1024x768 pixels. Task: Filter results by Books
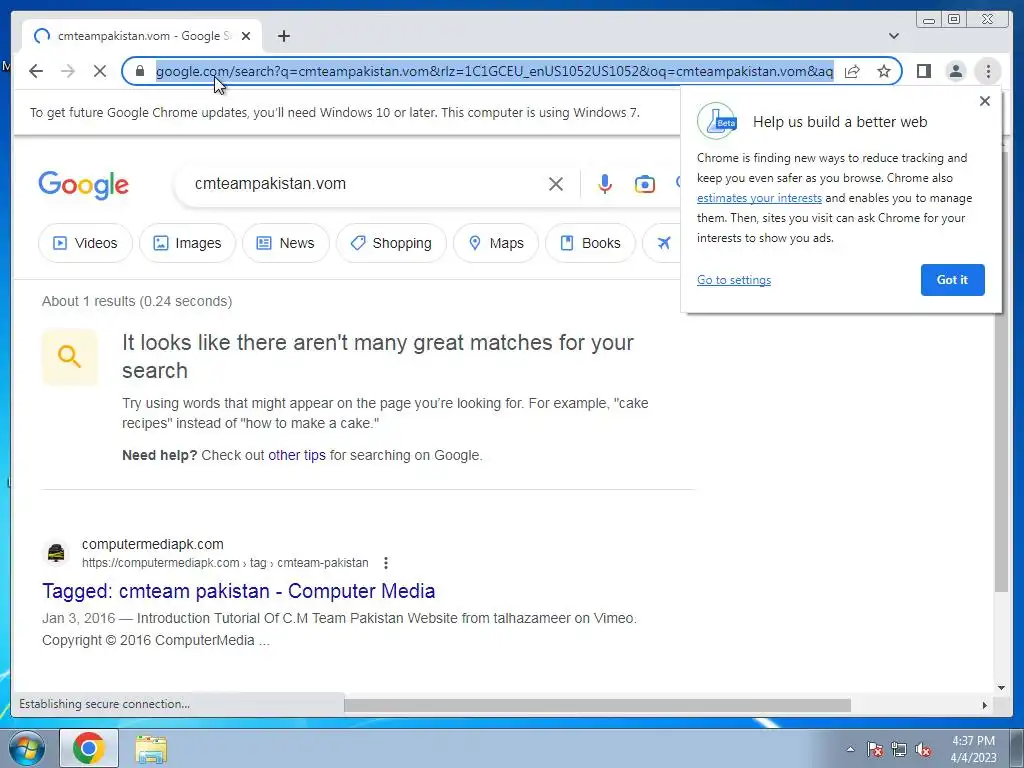point(590,243)
